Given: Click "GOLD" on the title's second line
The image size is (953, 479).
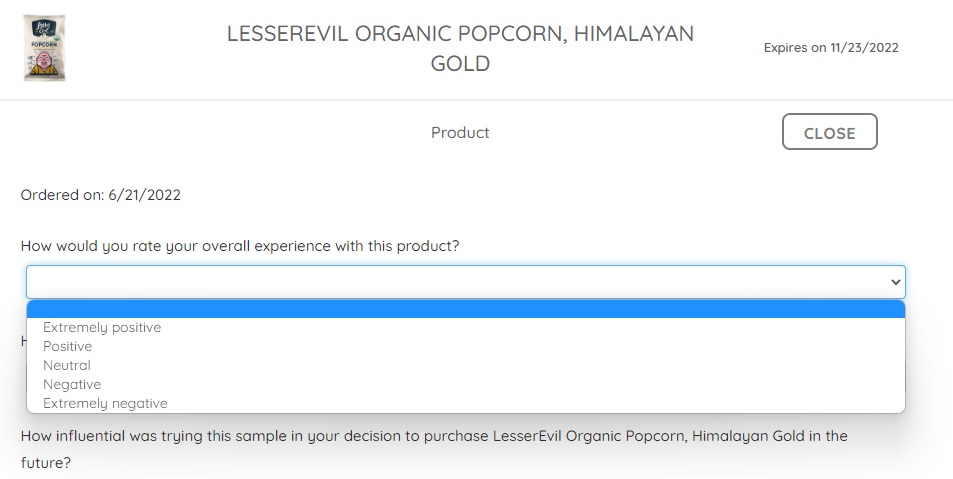Looking at the screenshot, I should pyautogui.click(x=460, y=64).
